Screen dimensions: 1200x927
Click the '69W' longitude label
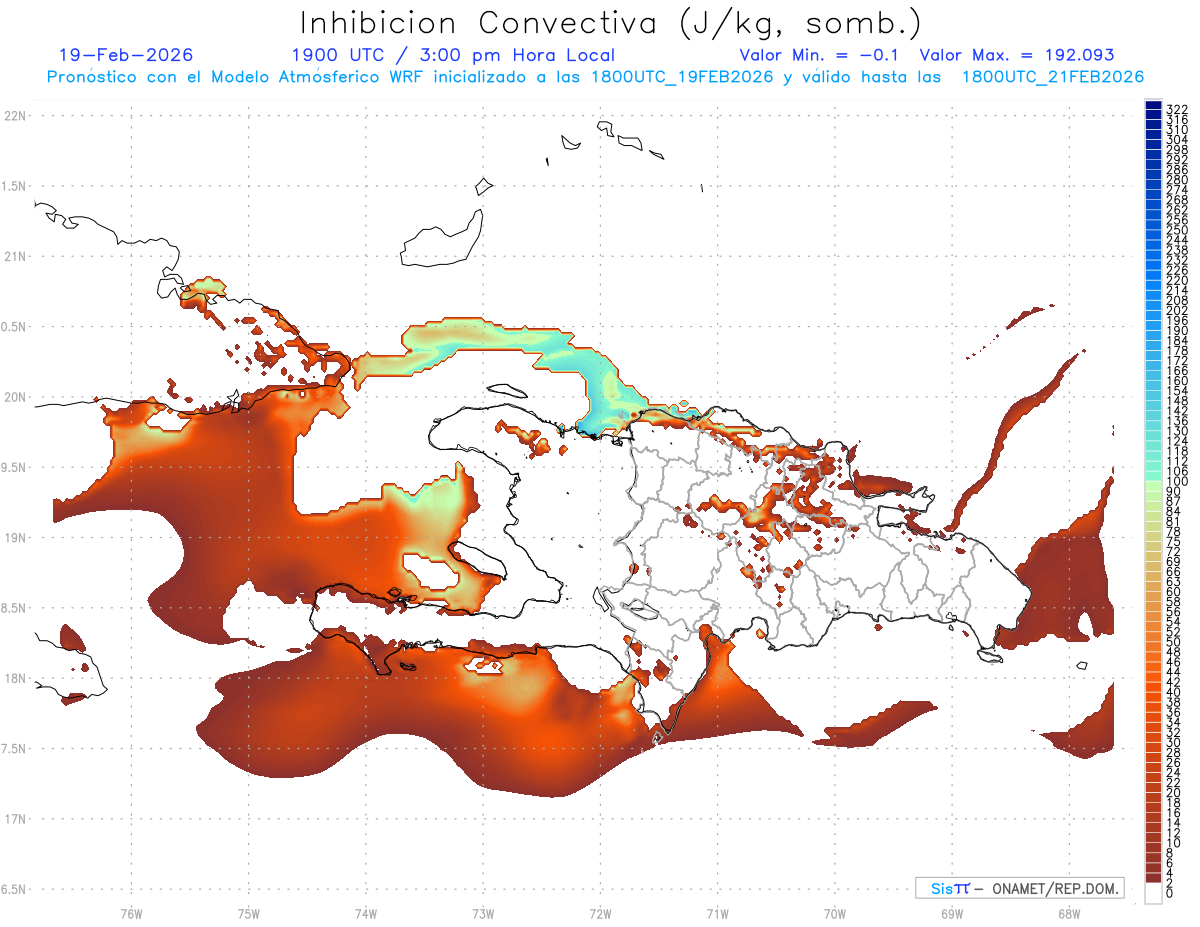coord(952,913)
